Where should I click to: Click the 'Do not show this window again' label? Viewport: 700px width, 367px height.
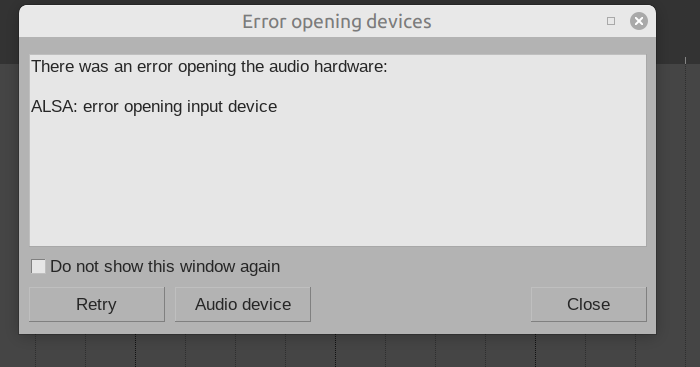click(x=165, y=267)
